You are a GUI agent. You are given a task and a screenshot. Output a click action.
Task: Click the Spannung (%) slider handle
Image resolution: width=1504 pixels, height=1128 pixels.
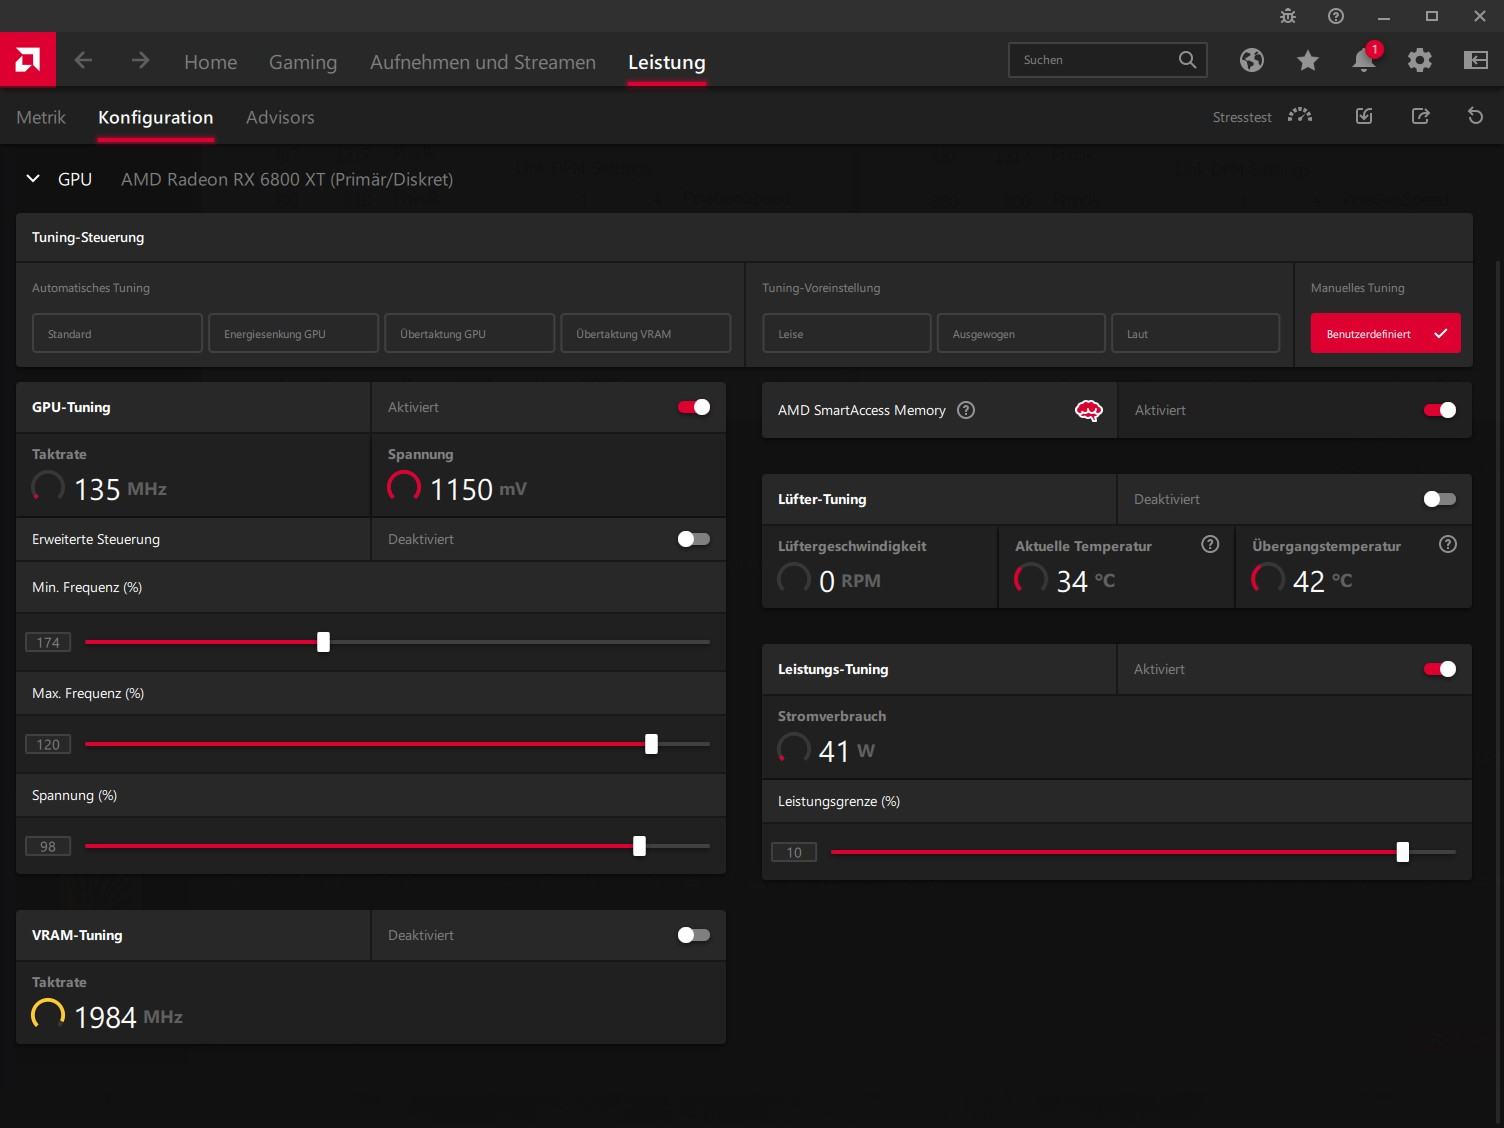pos(639,846)
